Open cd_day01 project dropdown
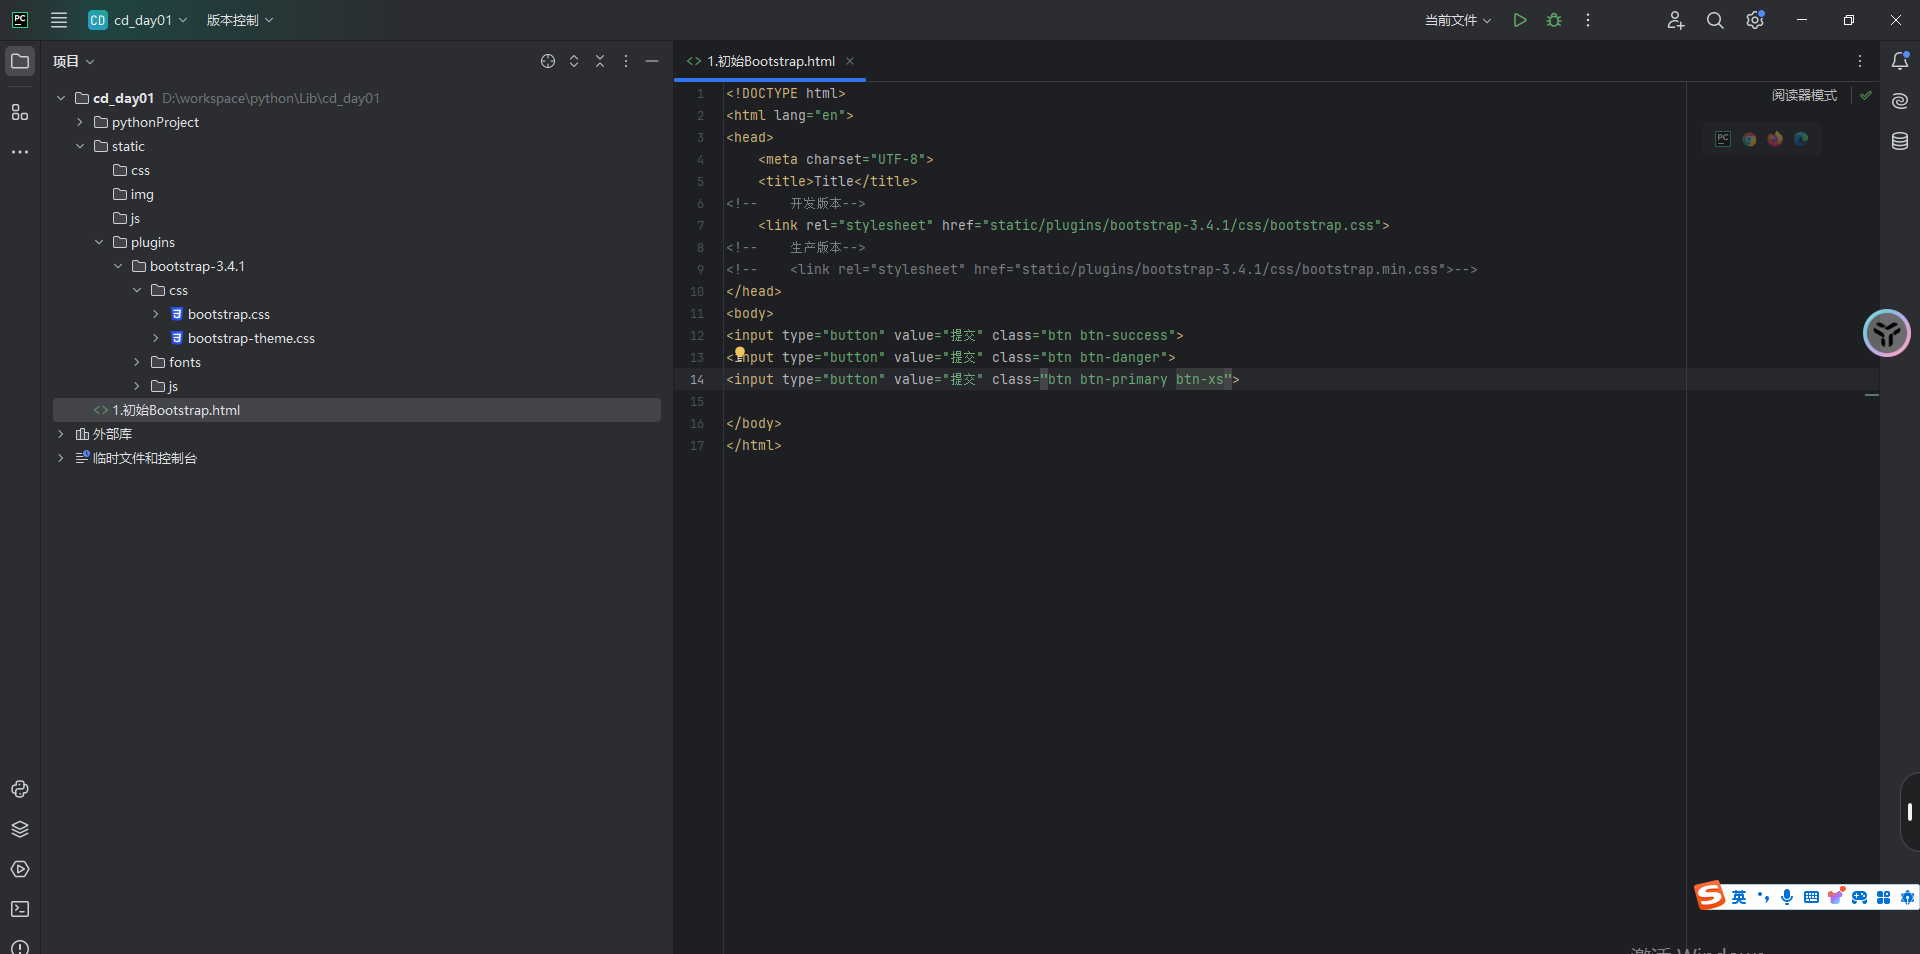The height and width of the screenshot is (954, 1920). (138, 20)
